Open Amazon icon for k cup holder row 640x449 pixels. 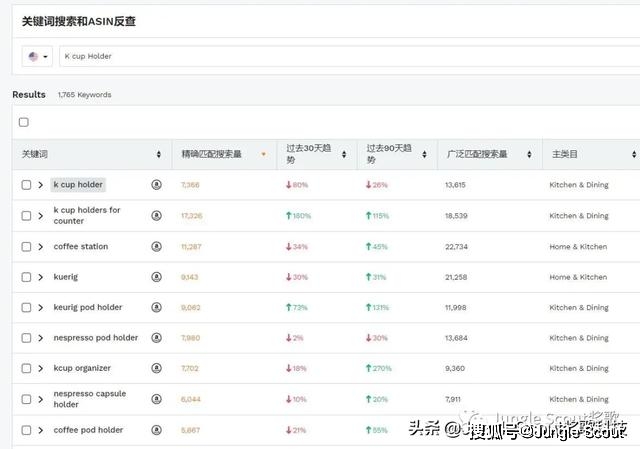(x=156, y=184)
